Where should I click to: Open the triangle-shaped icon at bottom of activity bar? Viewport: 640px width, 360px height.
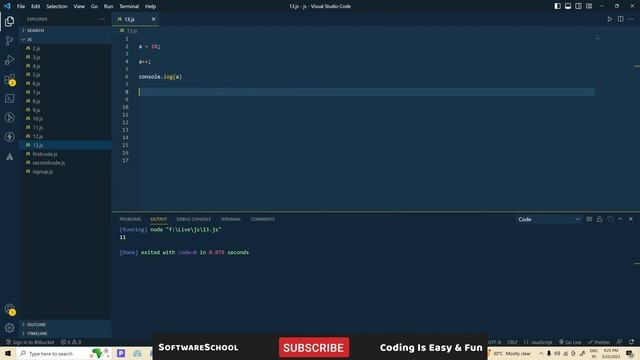(9, 156)
